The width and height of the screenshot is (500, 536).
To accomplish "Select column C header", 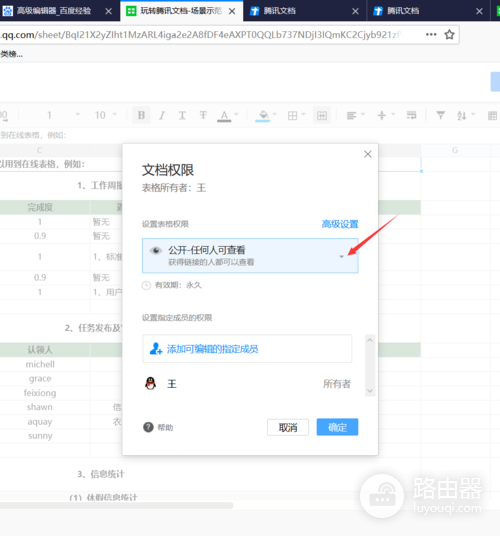I will 40,150.
